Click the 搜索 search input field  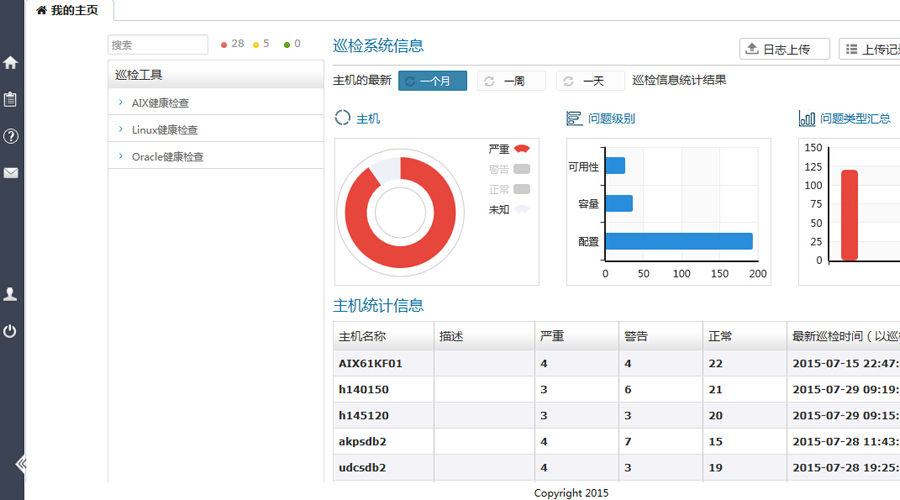click(157, 45)
